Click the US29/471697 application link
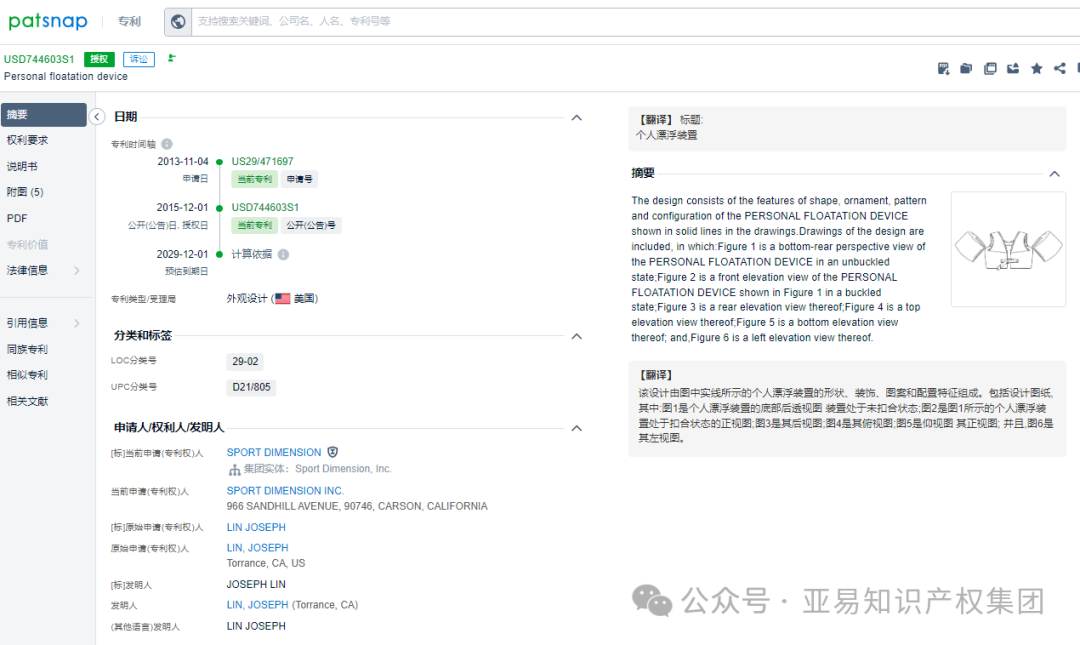This screenshot has width=1080, height=645. point(263,160)
